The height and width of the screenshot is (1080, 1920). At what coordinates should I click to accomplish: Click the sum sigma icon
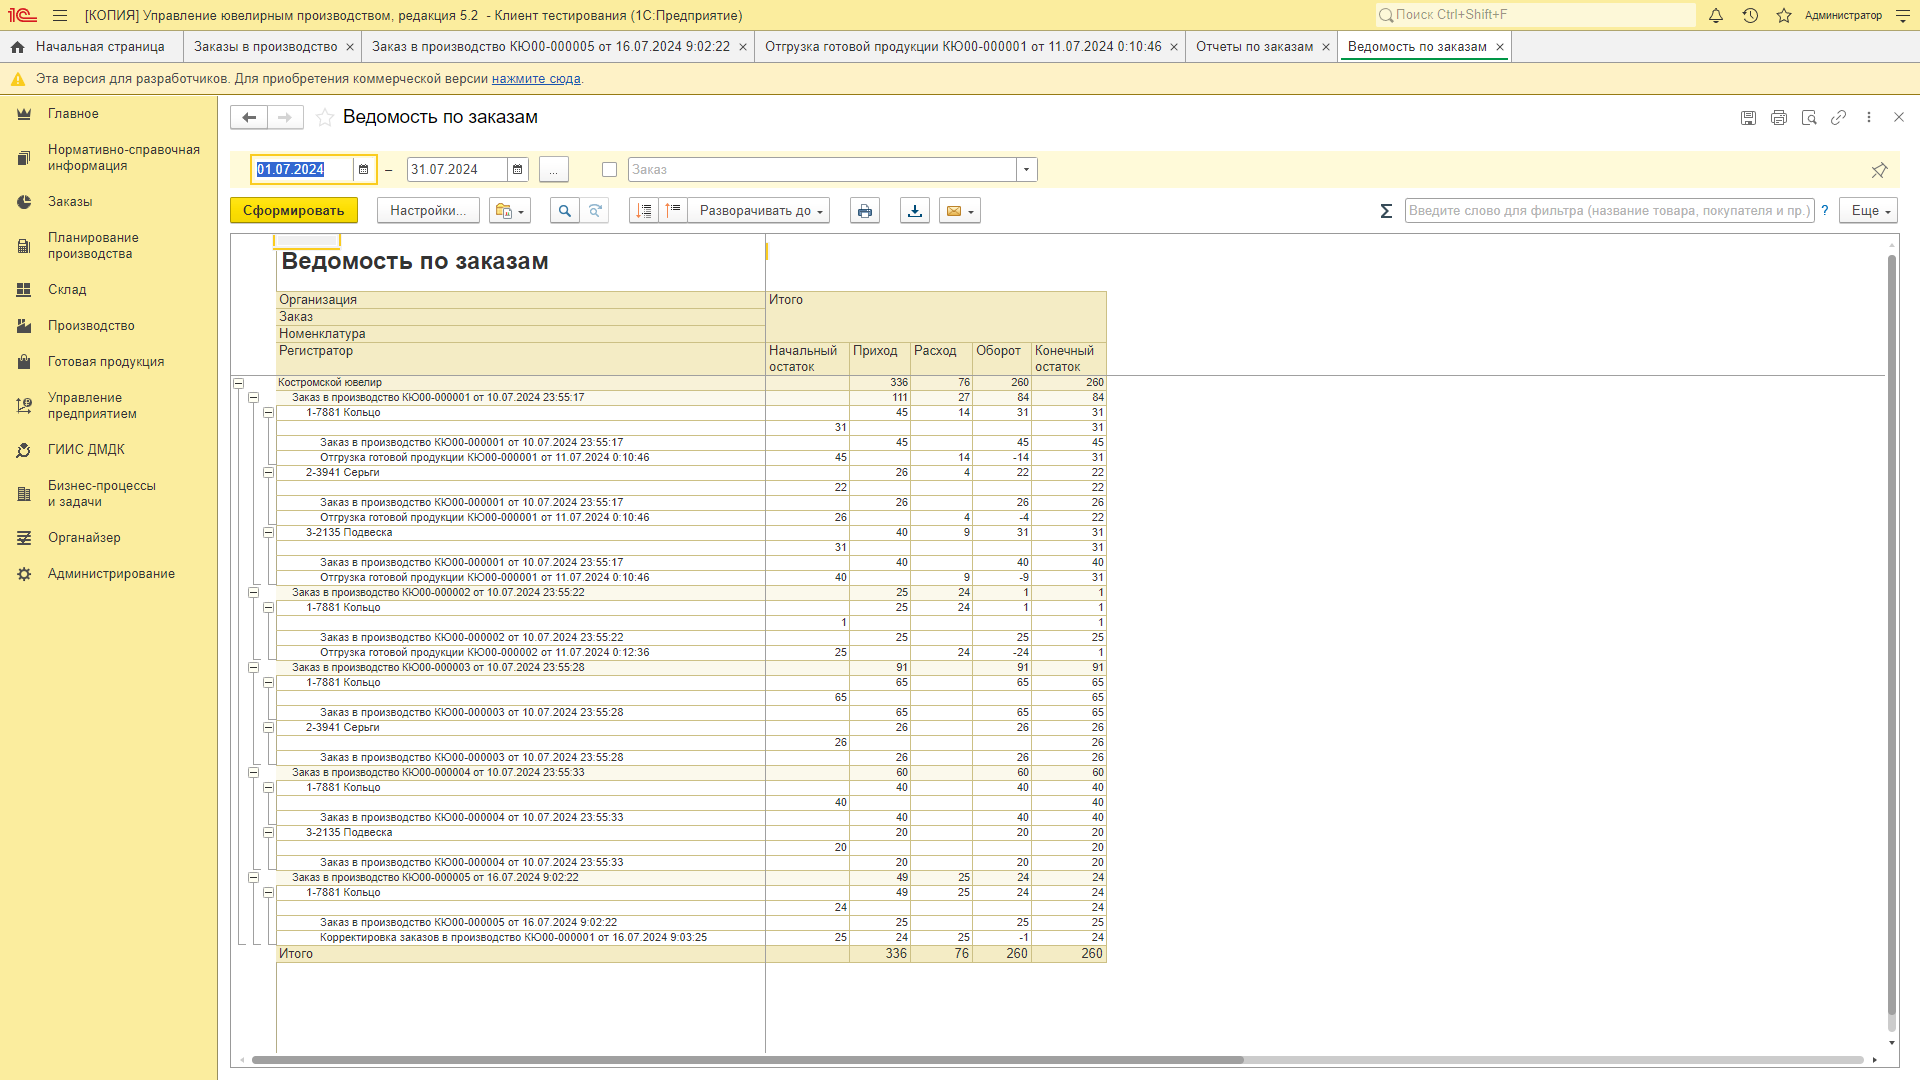1386,211
